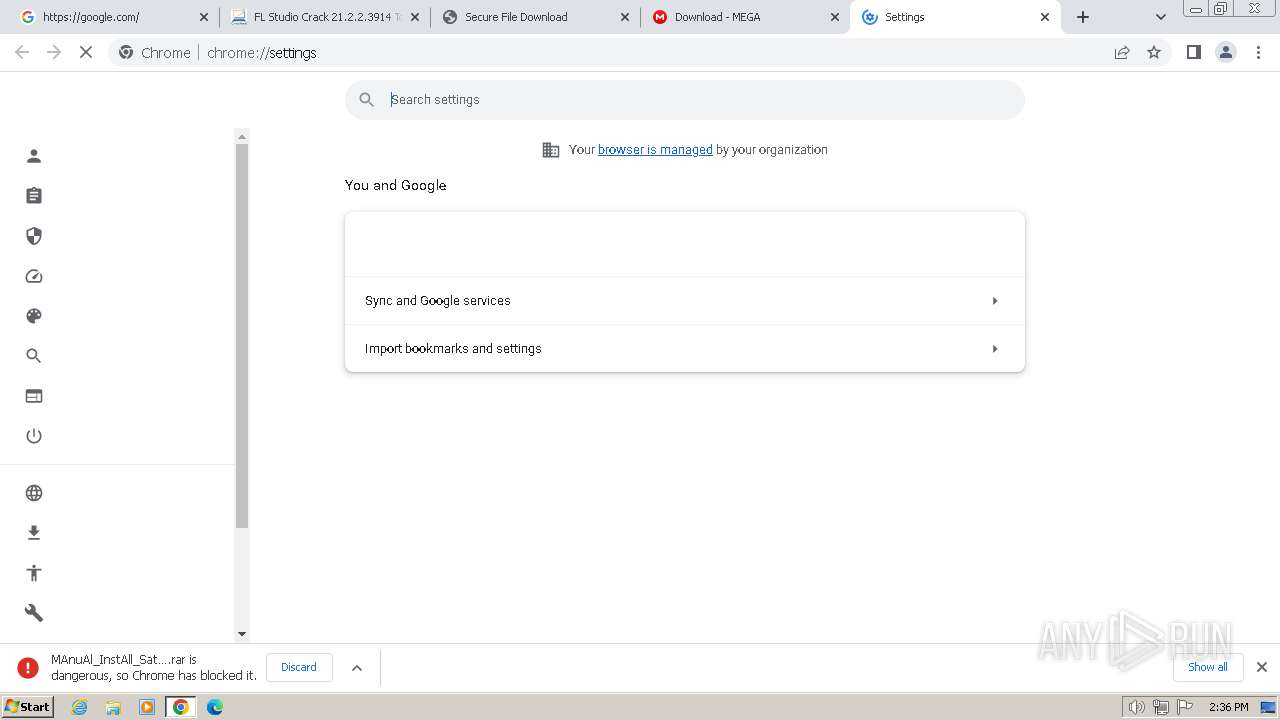Close the Download - MEGA tab
This screenshot has height=720, width=1280.
(x=835, y=17)
